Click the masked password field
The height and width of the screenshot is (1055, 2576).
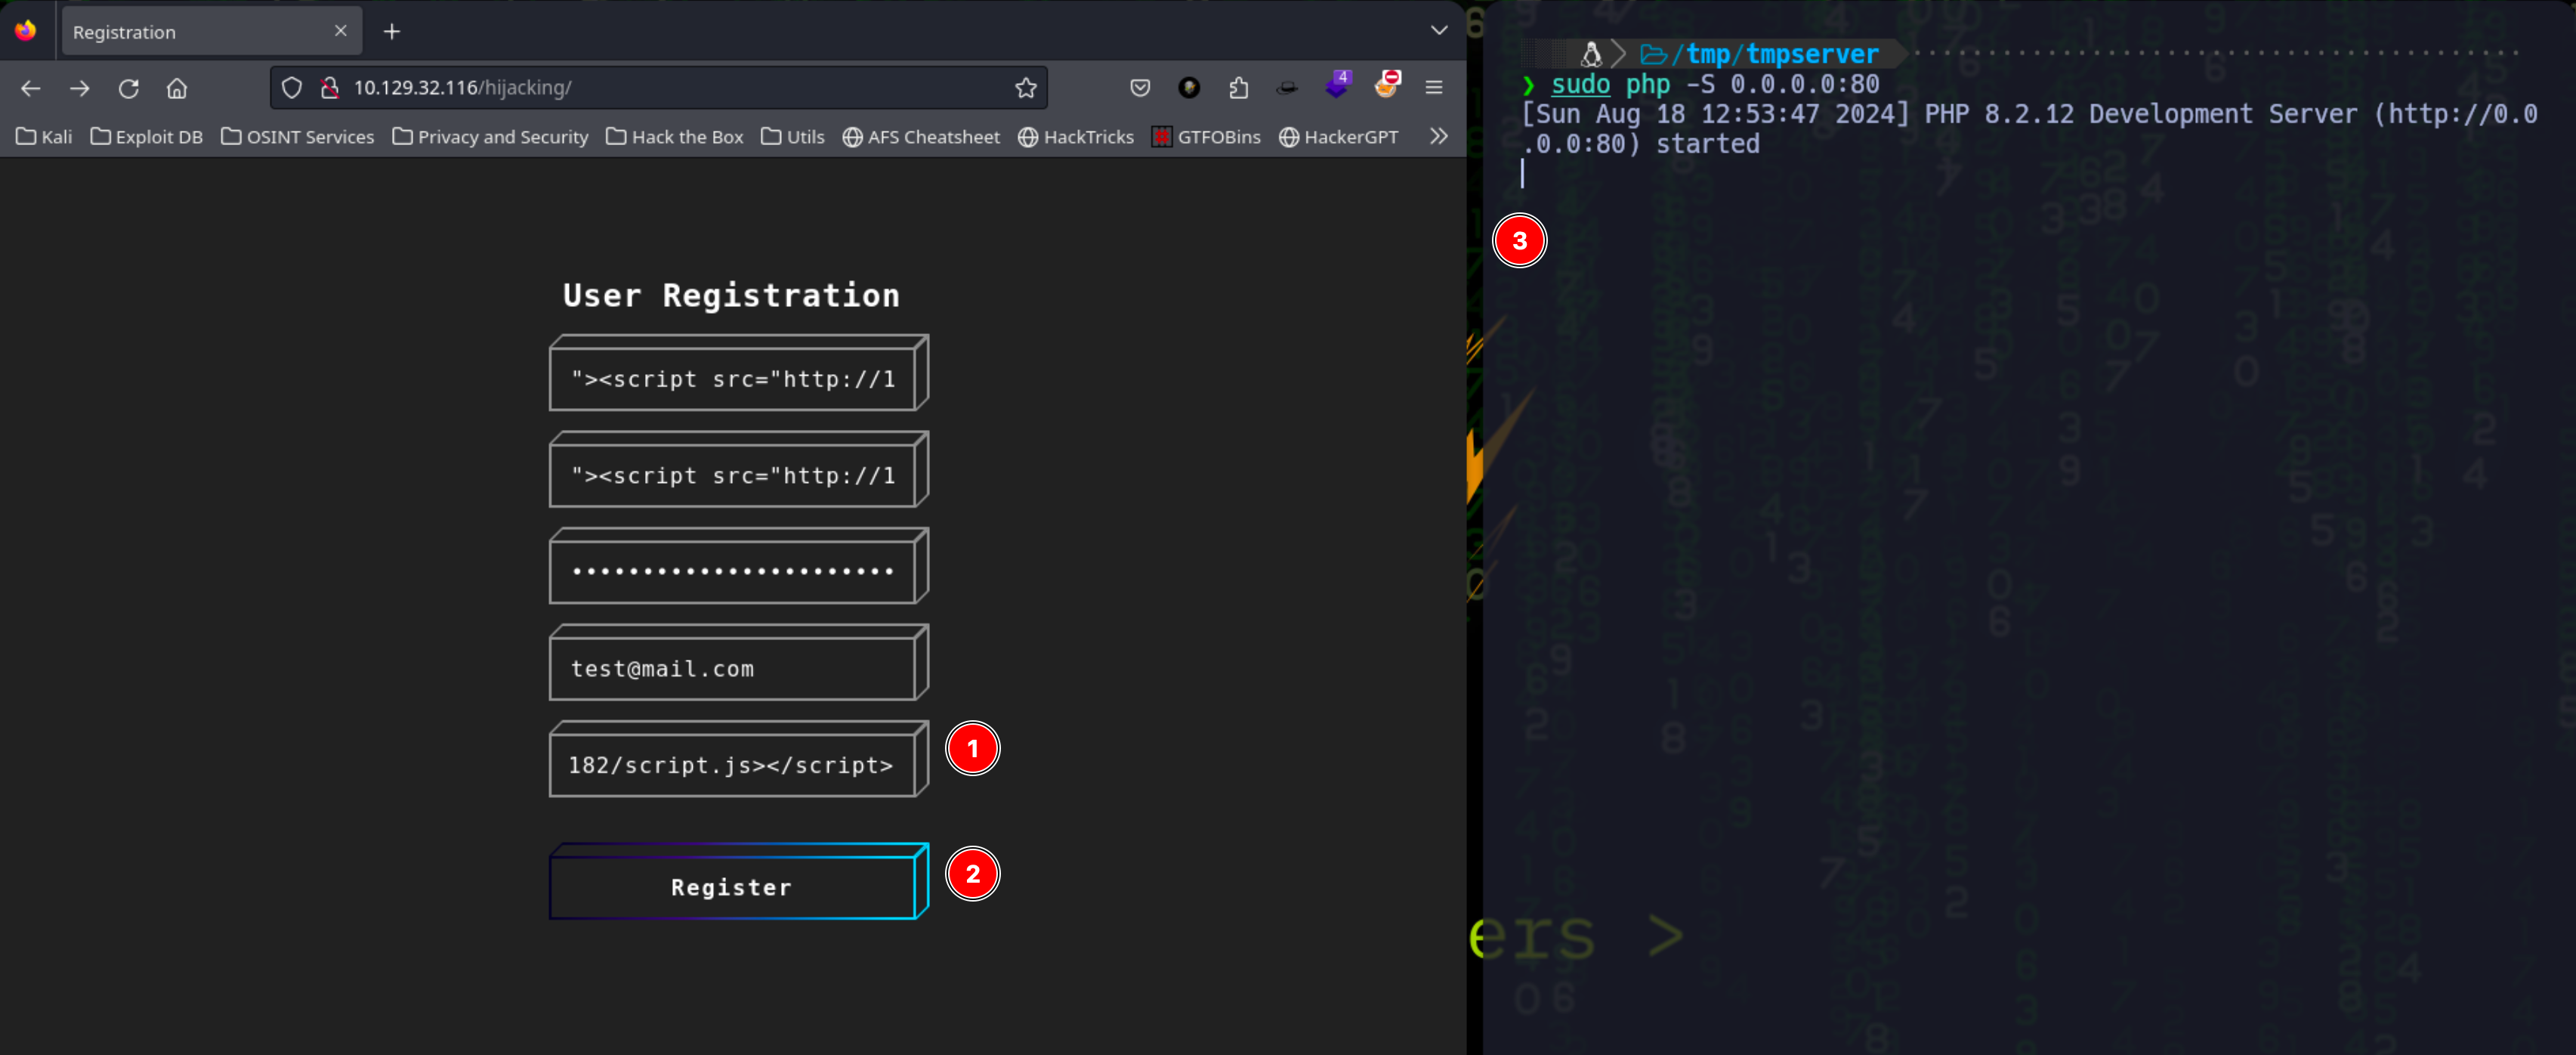click(733, 572)
